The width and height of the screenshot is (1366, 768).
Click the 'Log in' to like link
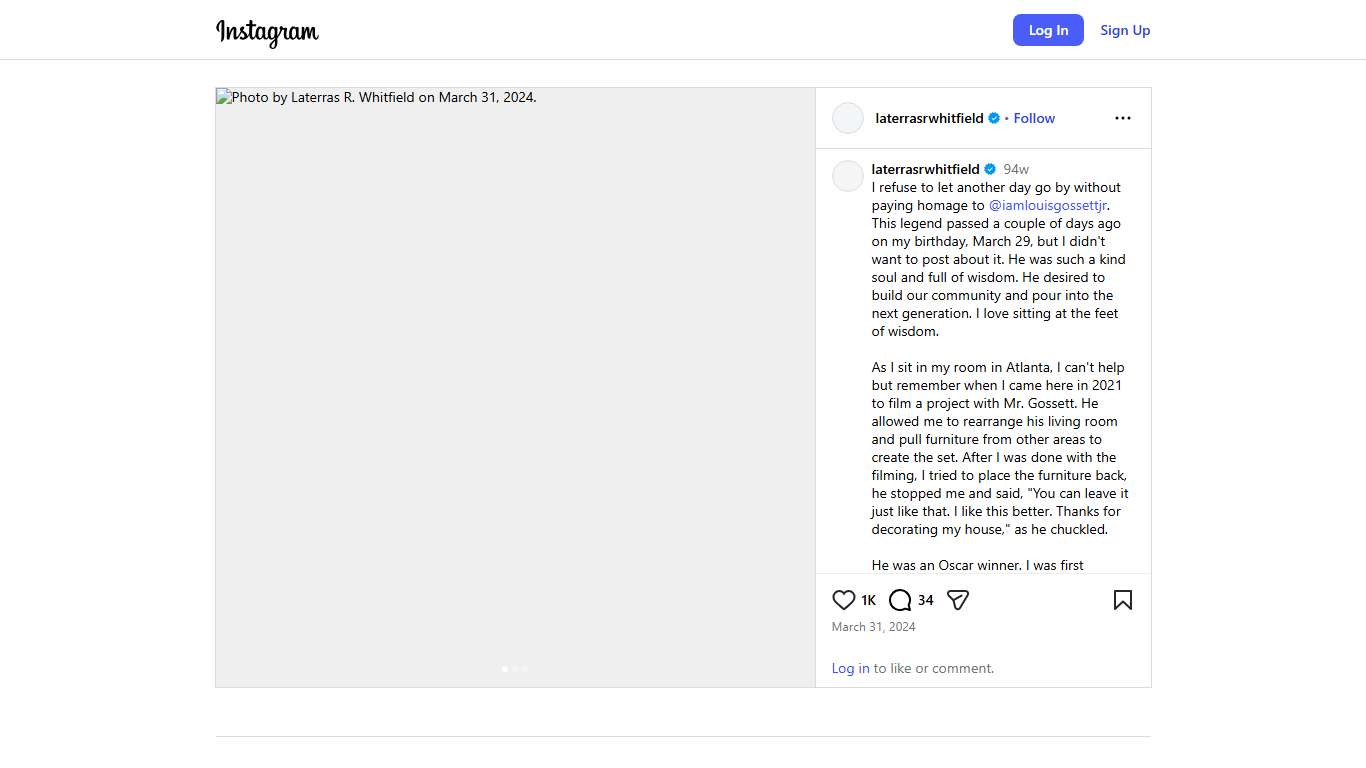[850, 668]
